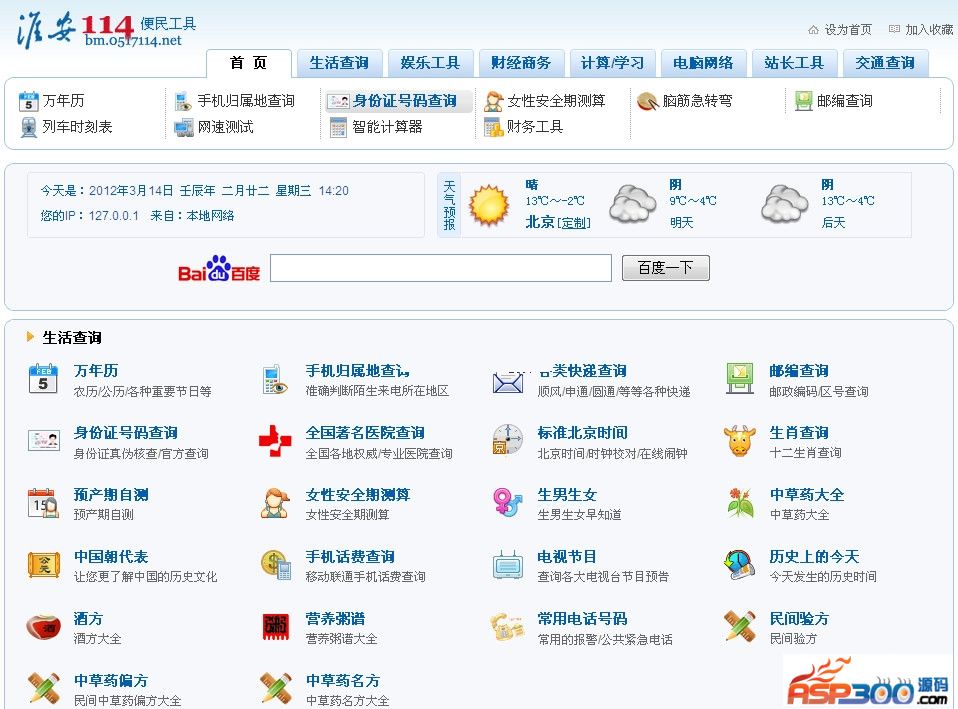This screenshot has height=709, width=958.
Task: Open the 娱乐工具 tab
Action: coord(430,63)
